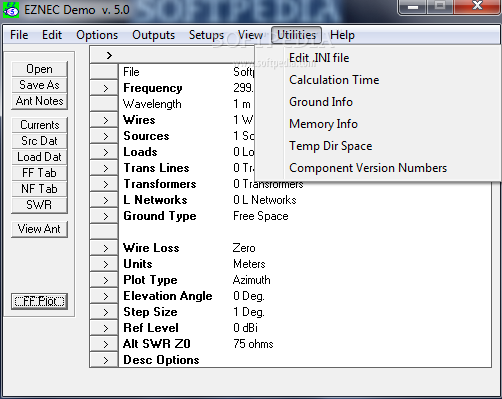
Task: Show the Currents output
Action: pyautogui.click(x=39, y=125)
